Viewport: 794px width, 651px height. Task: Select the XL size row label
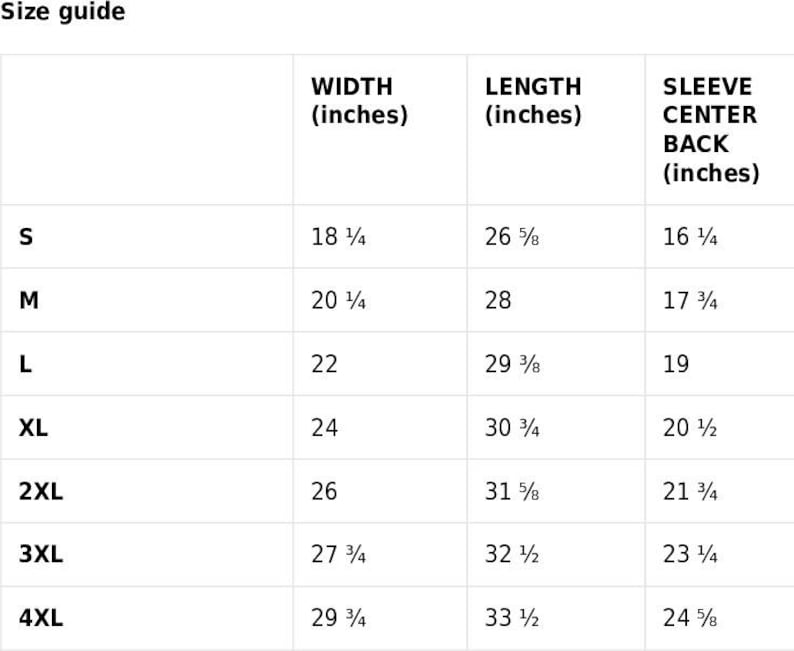click(x=33, y=428)
